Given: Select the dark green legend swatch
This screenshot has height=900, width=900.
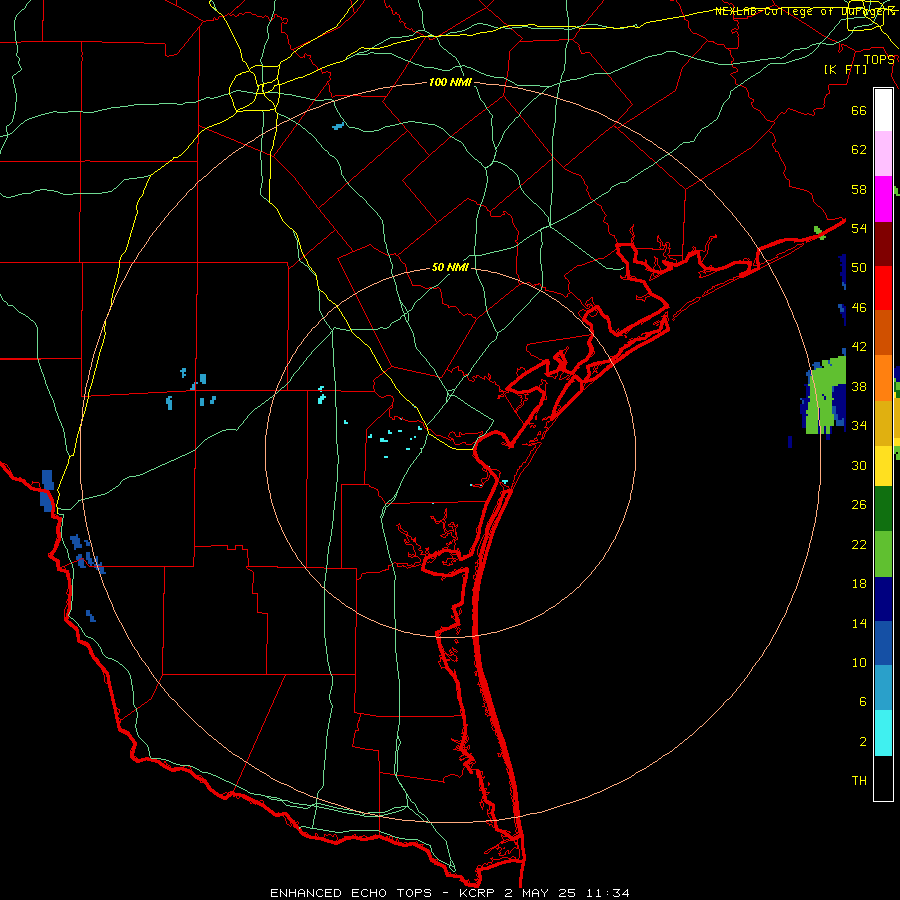Looking at the screenshot, I should [x=883, y=509].
